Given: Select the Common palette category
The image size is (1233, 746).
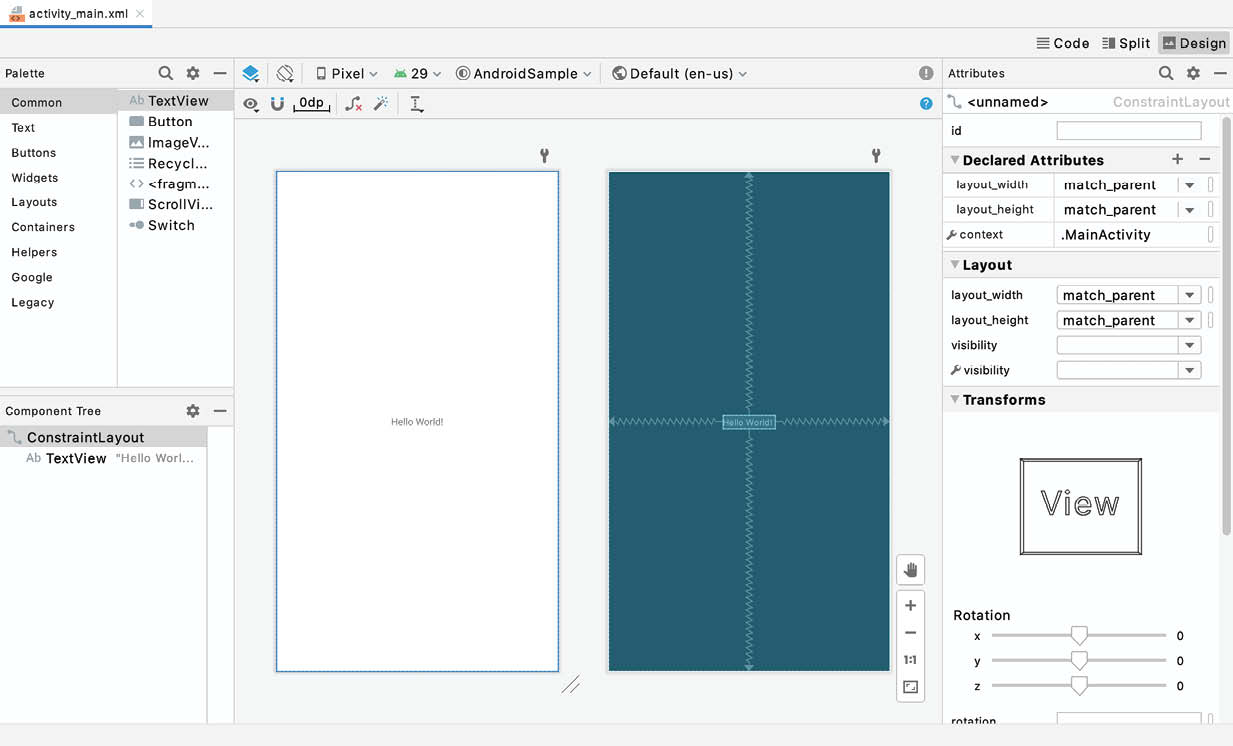Looking at the screenshot, I should pos(58,102).
